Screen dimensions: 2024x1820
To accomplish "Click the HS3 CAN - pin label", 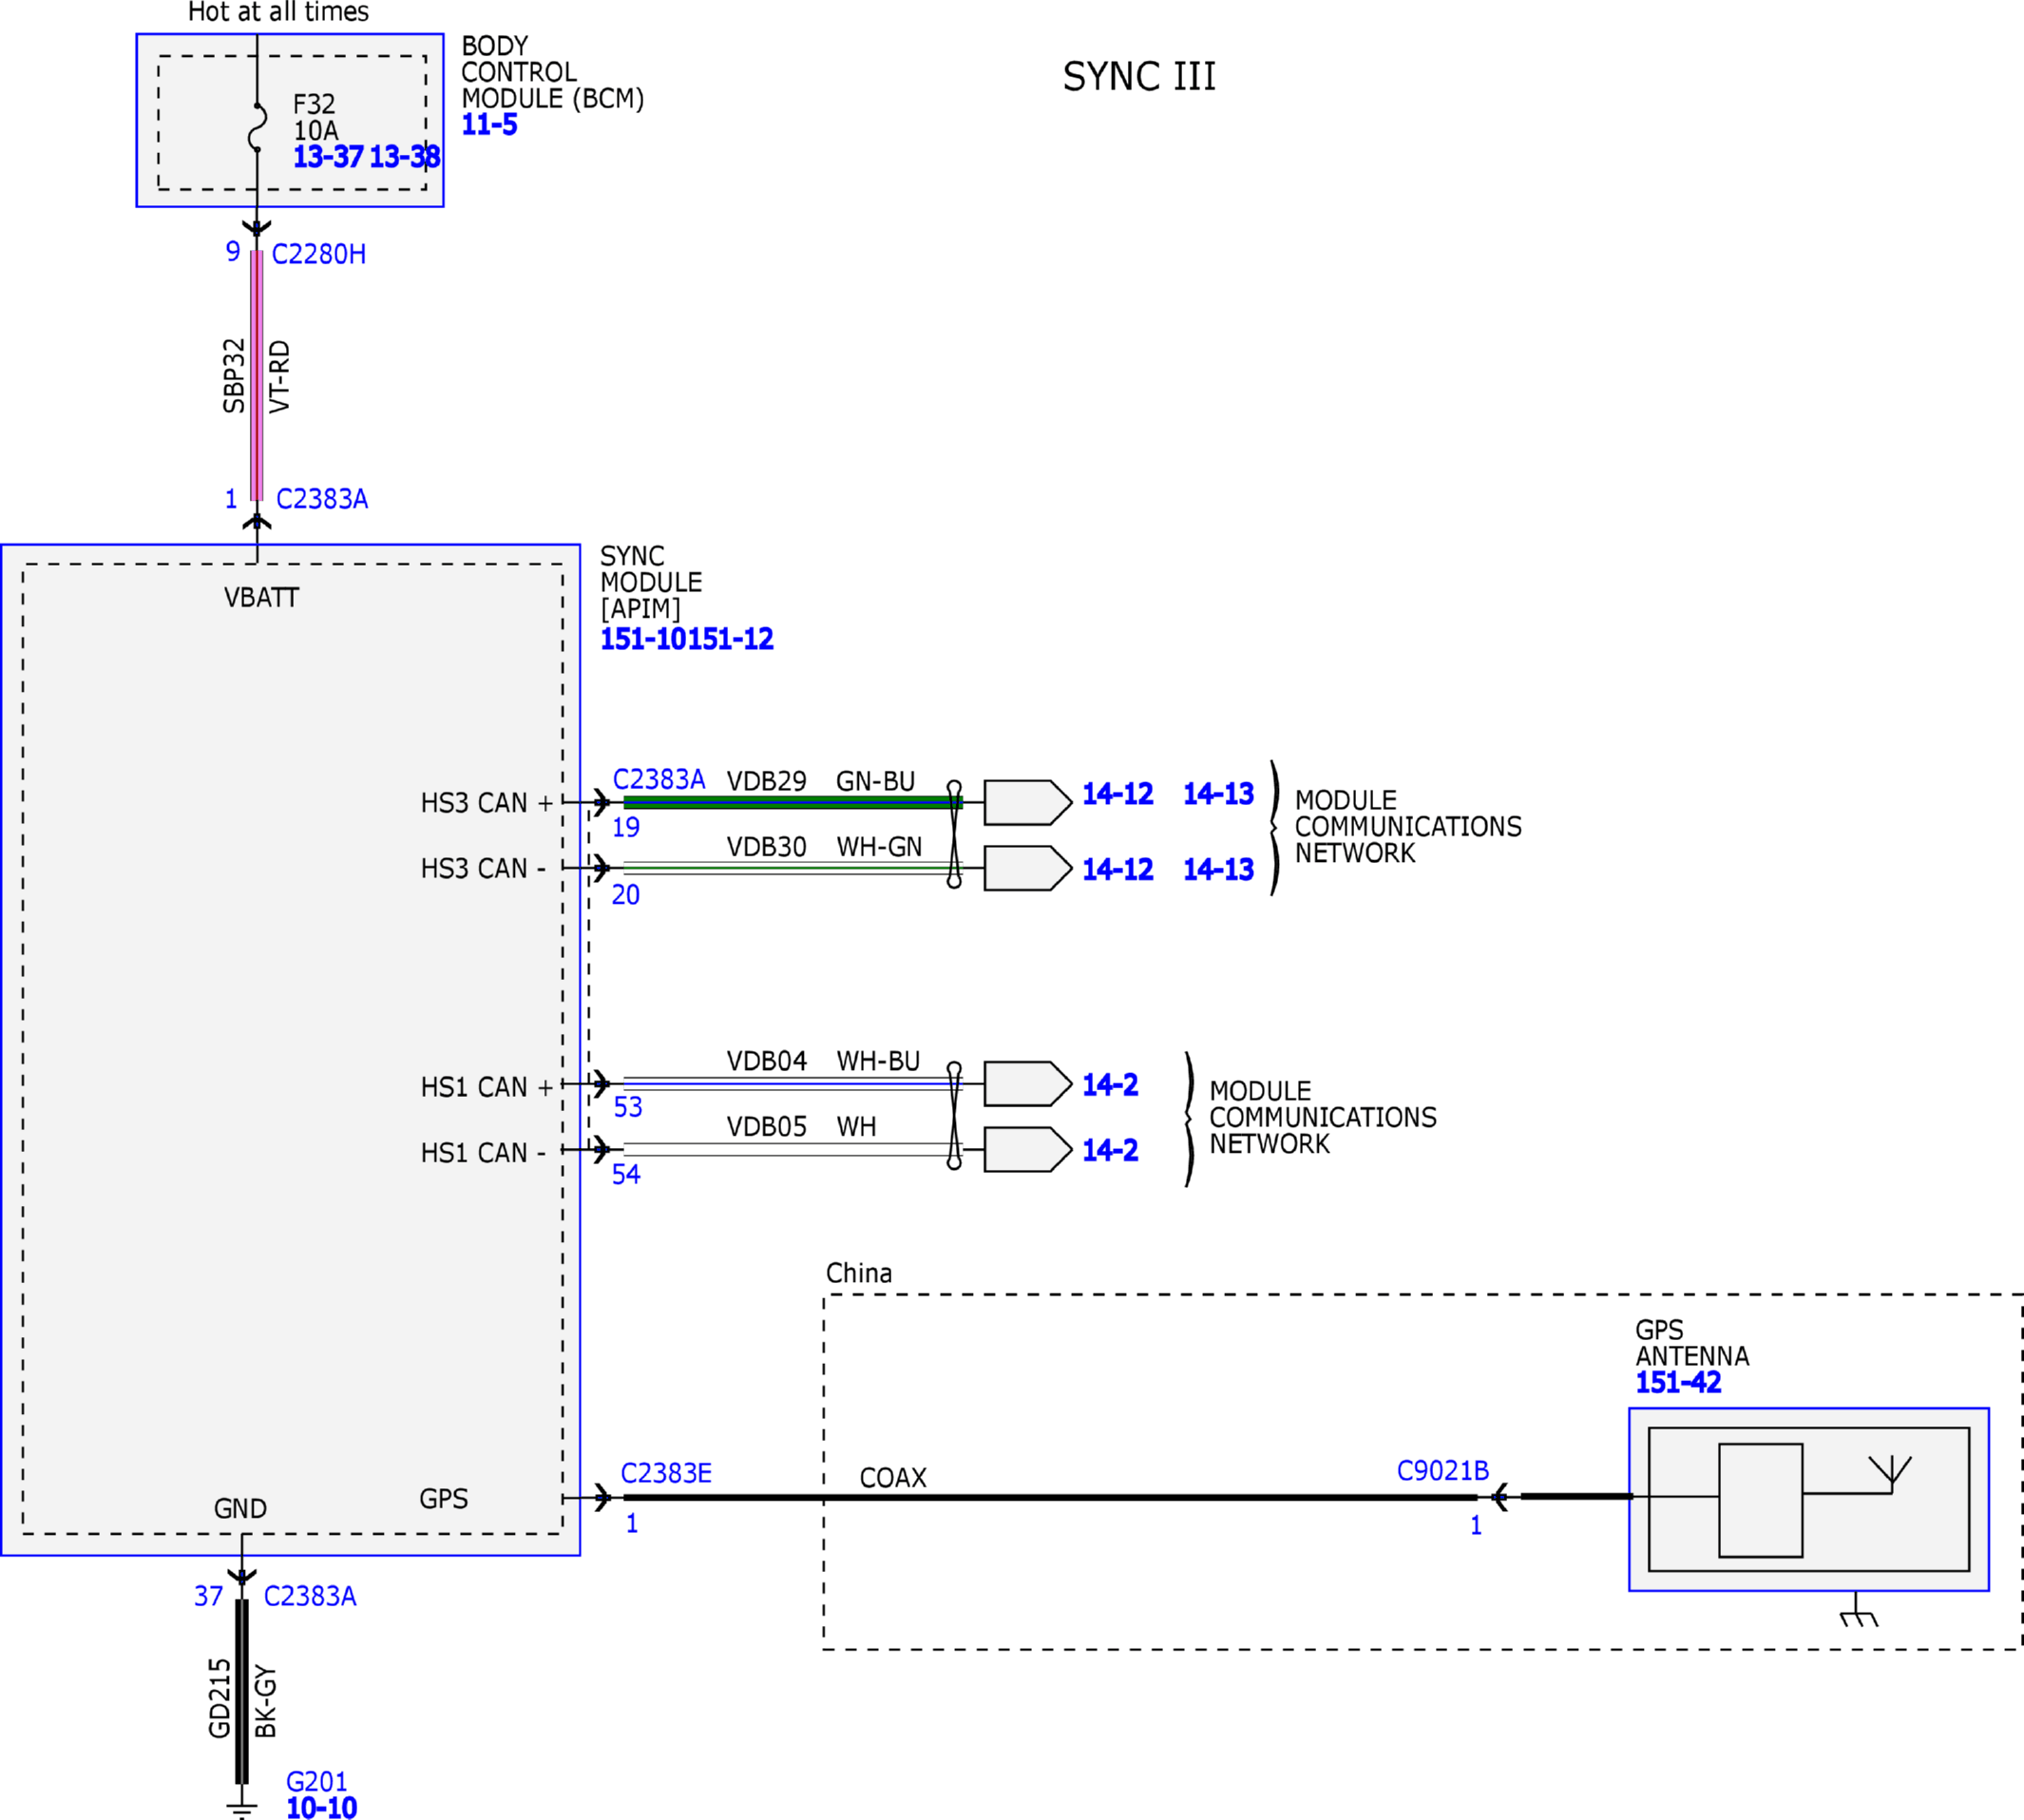I will point(484,869).
